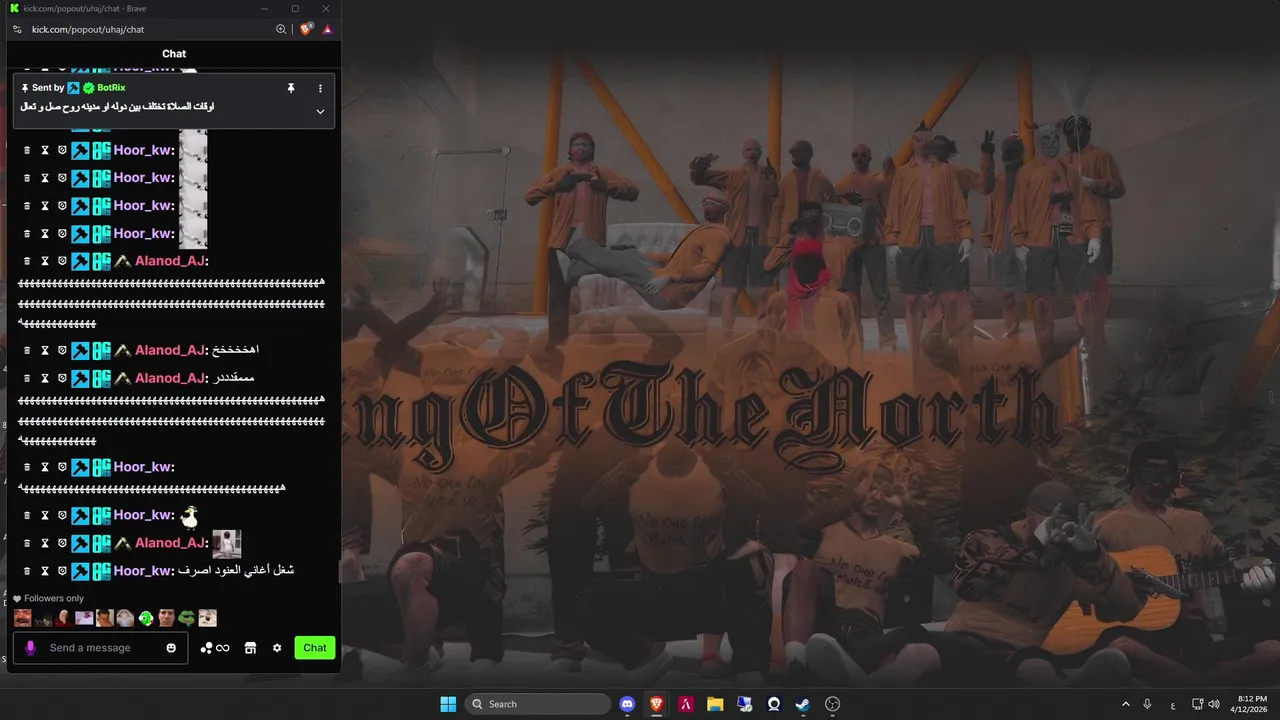Click hourglass timeout icon on مسقددر row
The width and height of the screenshot is (1280, 720).
point(44,378)
